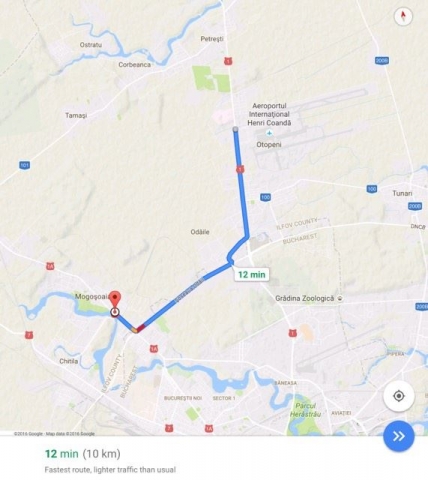Tap the compass north indicator icon

point(403,16)
